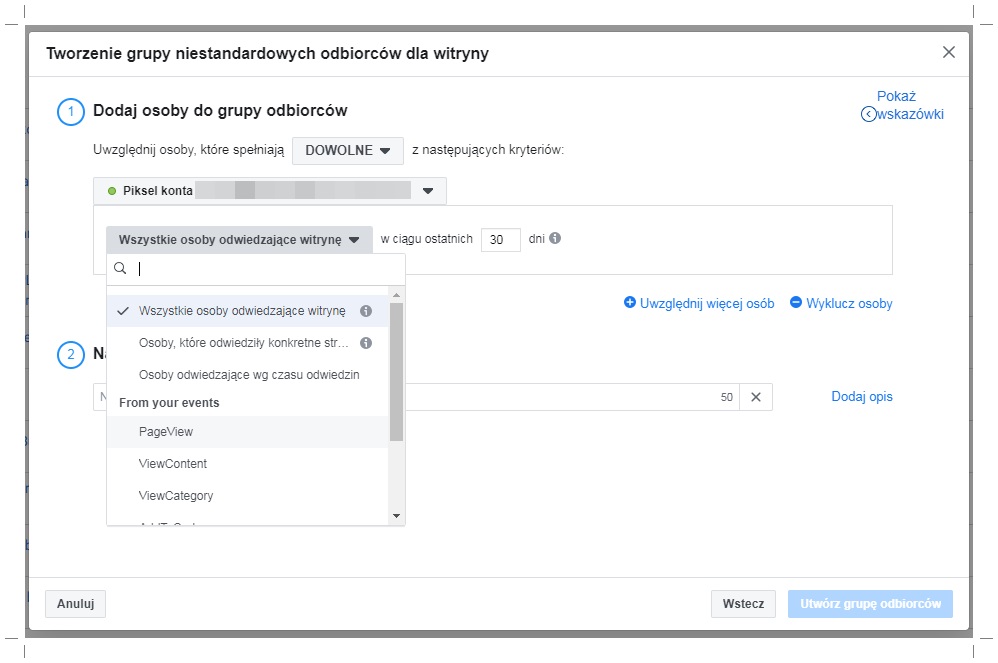Click the audience name input field
998x663 pixels.
416,397
